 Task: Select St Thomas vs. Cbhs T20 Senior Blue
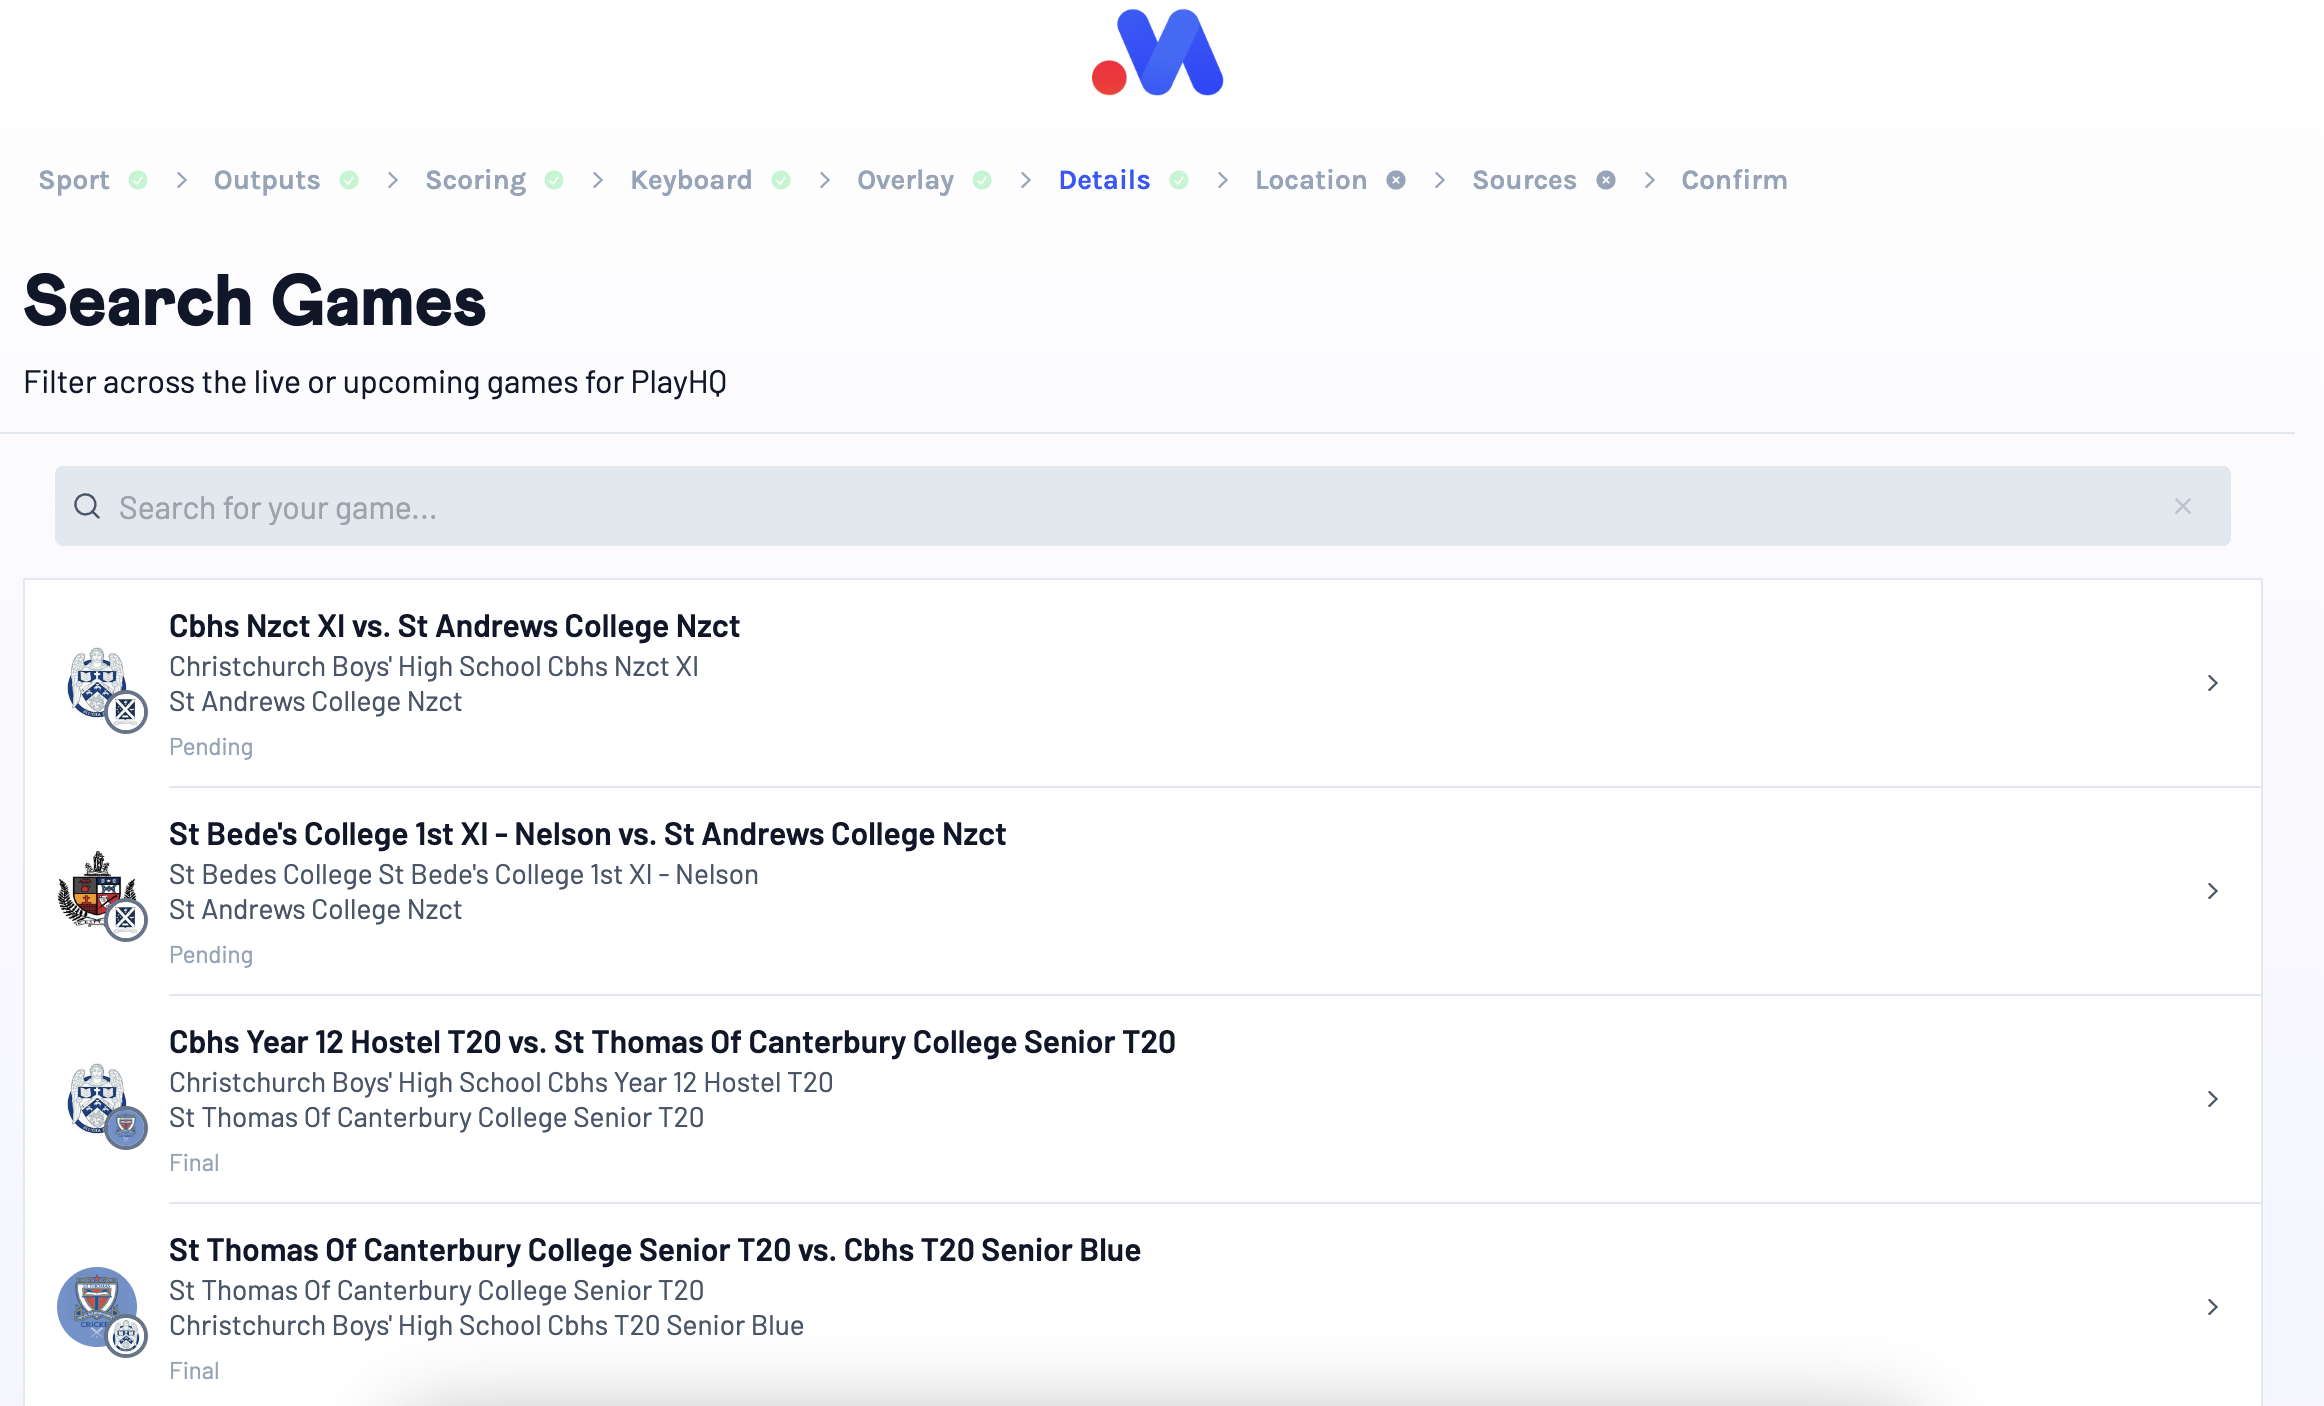coord(1142,1306)
